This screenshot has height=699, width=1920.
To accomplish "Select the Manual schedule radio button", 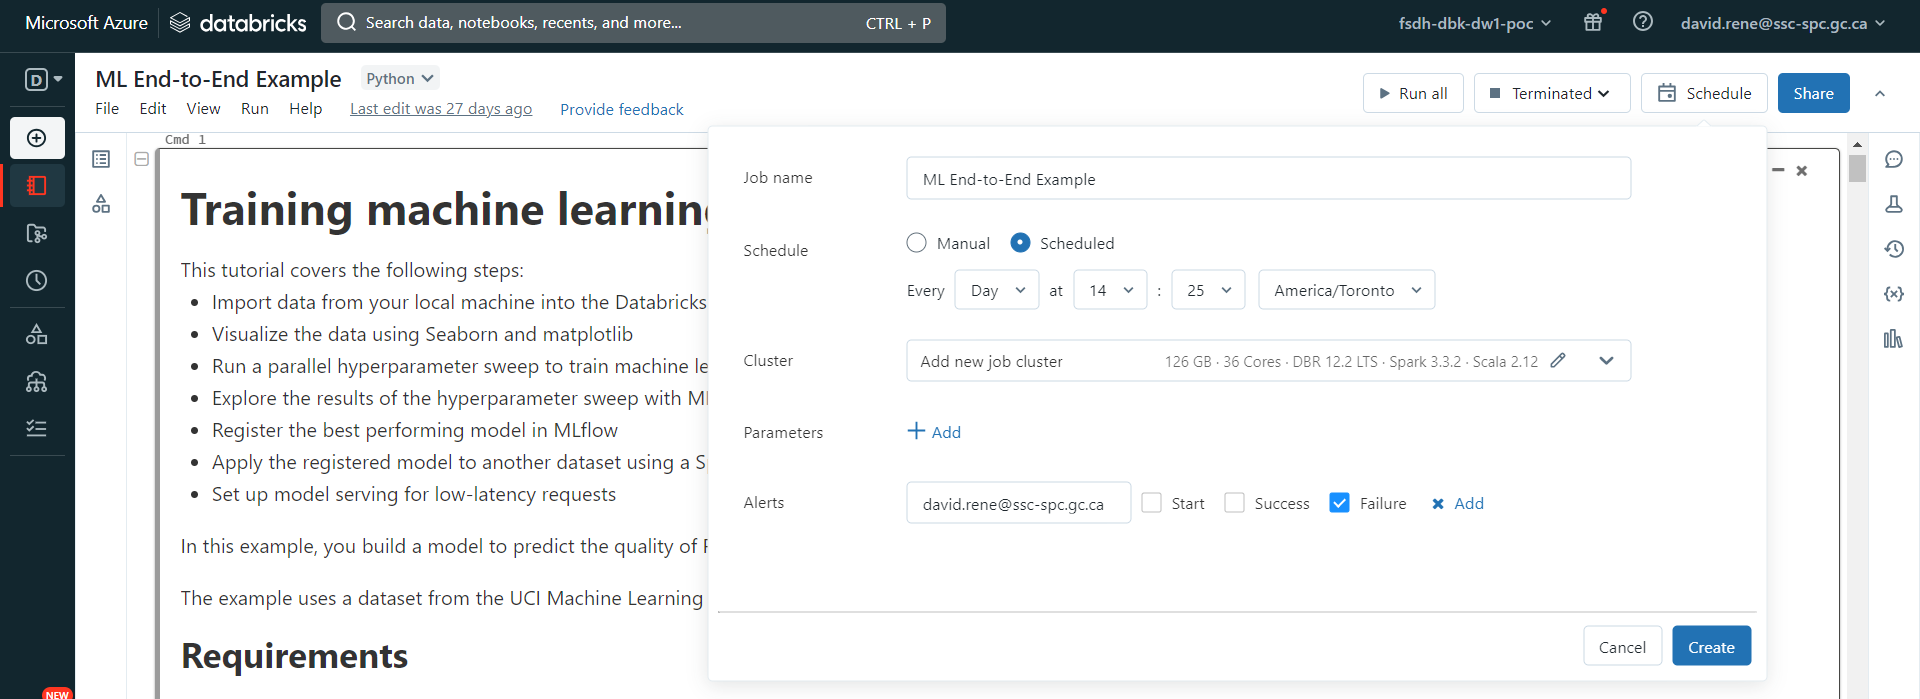I will [916, 243].
